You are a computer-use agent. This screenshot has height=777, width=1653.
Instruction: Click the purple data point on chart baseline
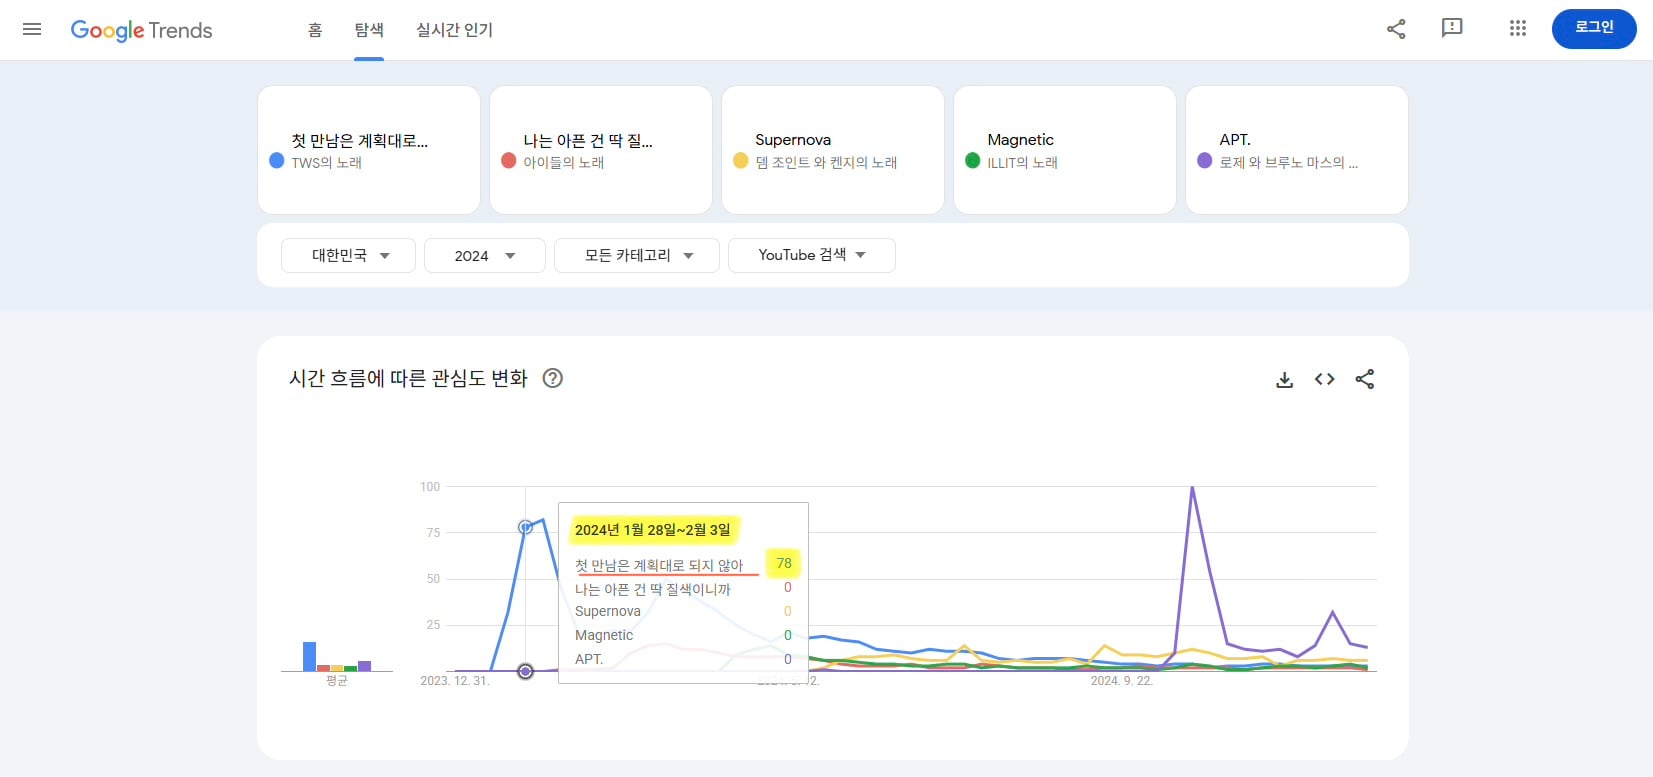(525, 671)
